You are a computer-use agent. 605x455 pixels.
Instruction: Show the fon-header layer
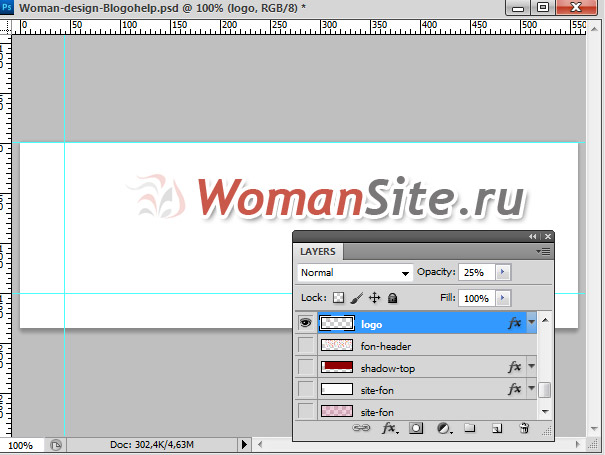[306, 345]
